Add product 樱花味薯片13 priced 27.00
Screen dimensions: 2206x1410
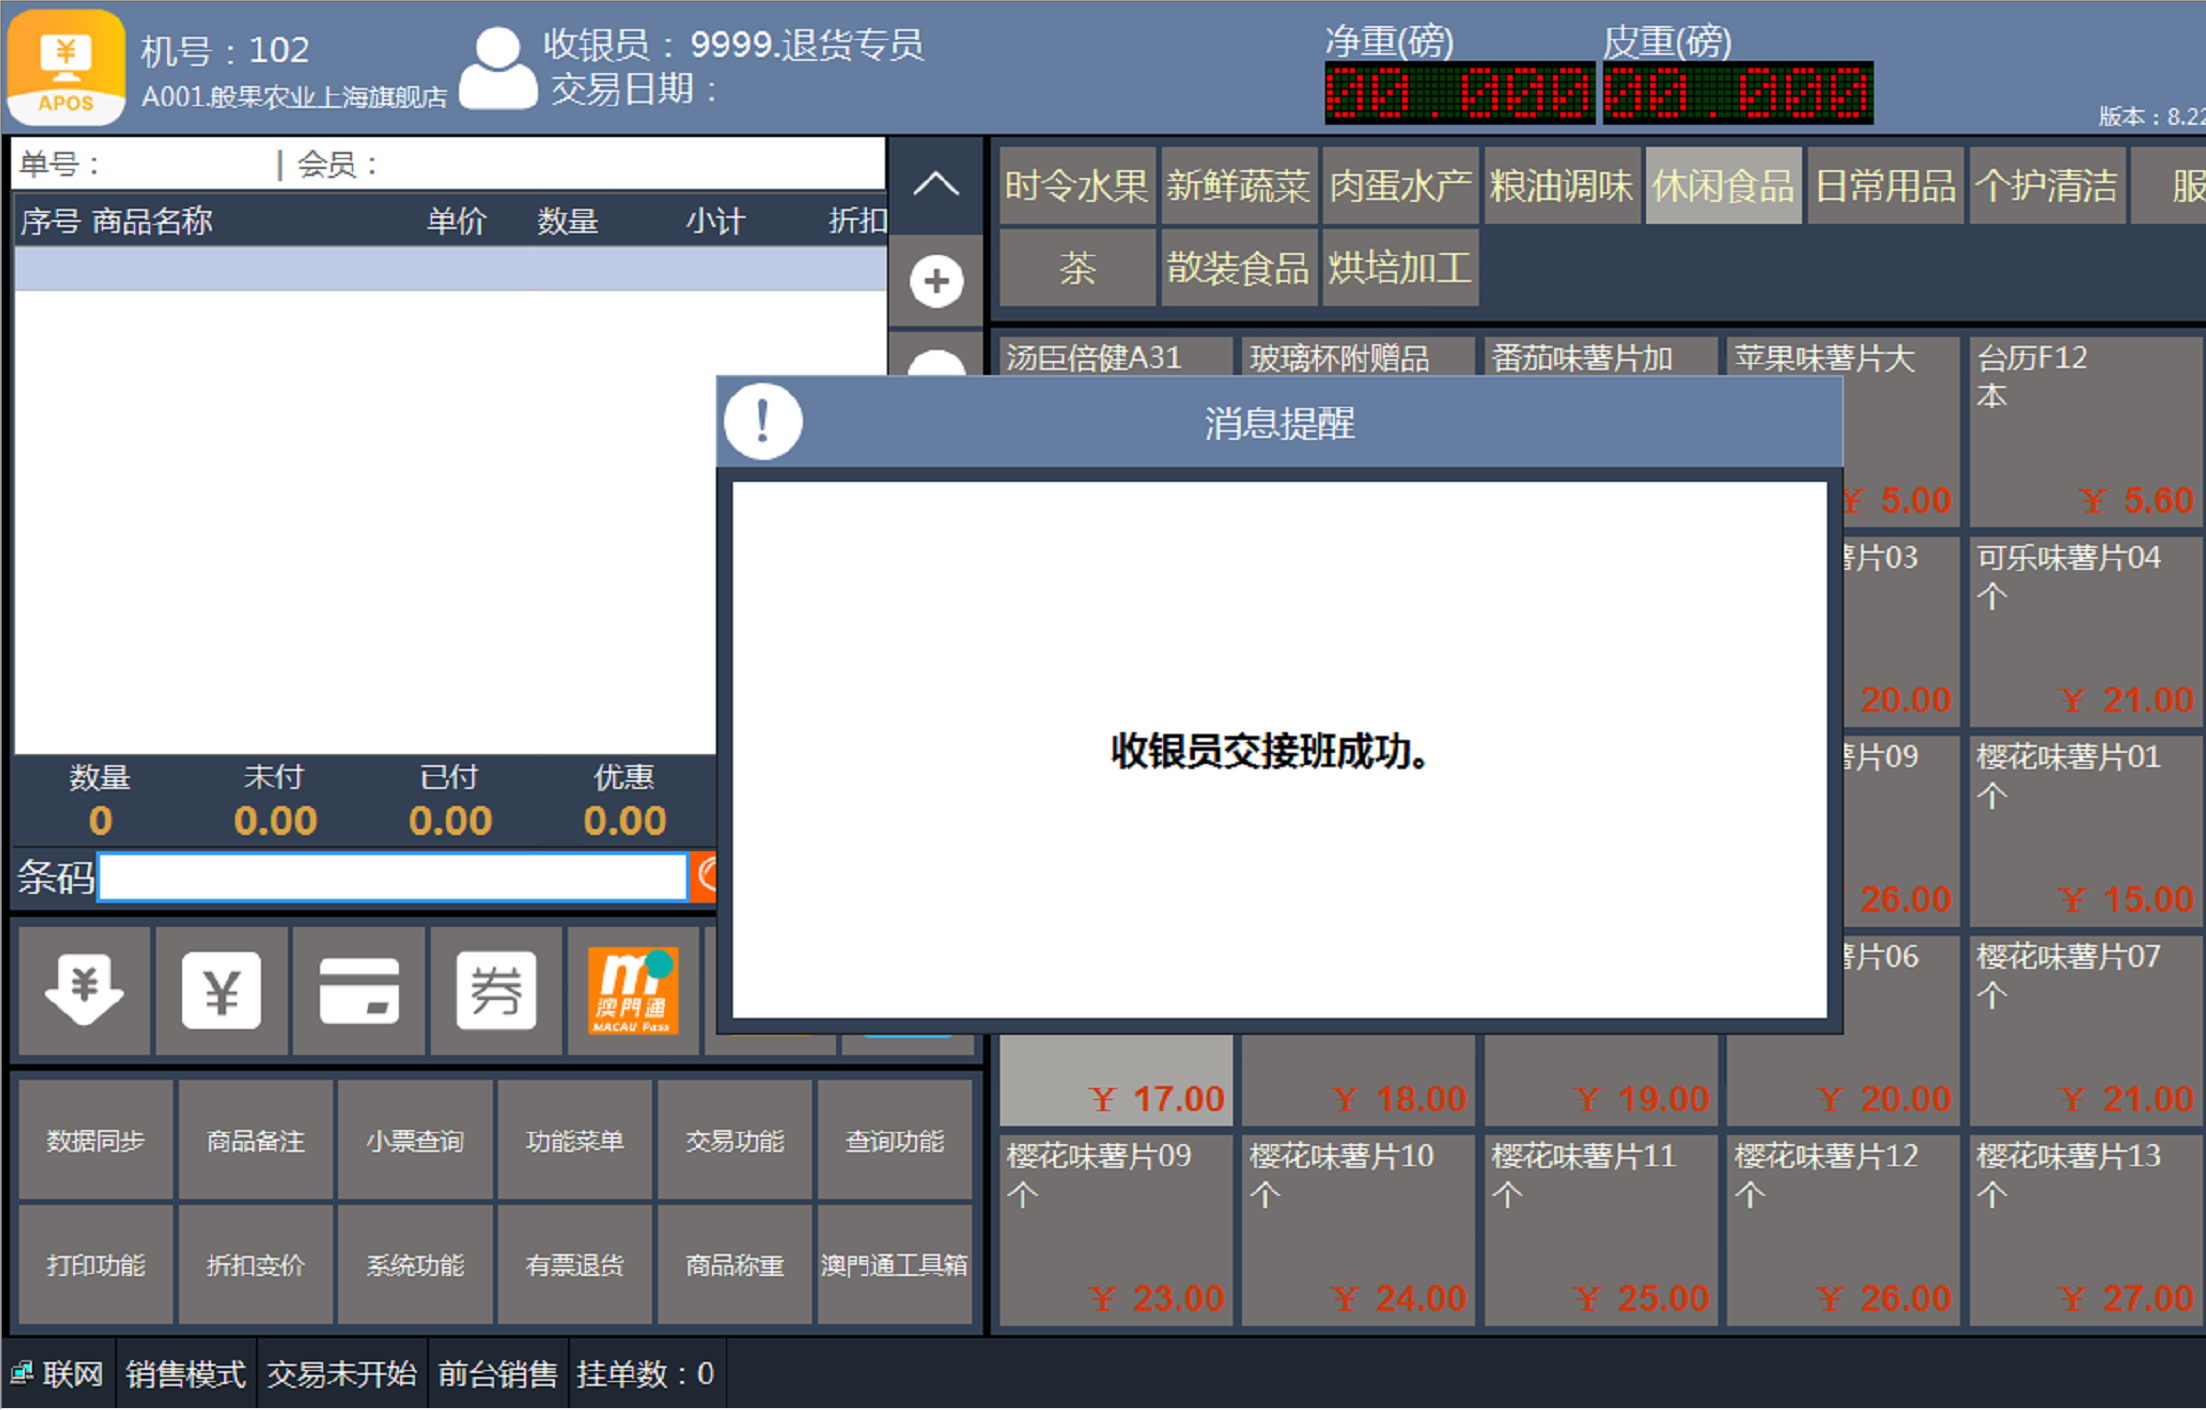pos(2086,1230)
